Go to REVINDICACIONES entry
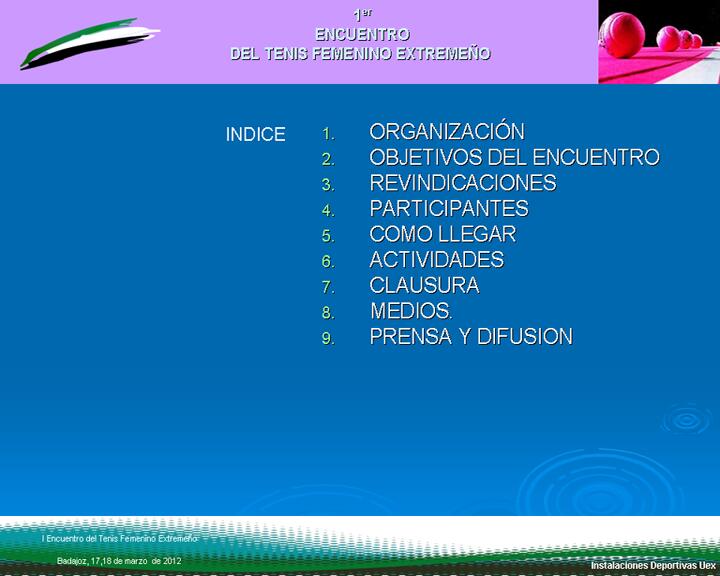 click(462, 184)
